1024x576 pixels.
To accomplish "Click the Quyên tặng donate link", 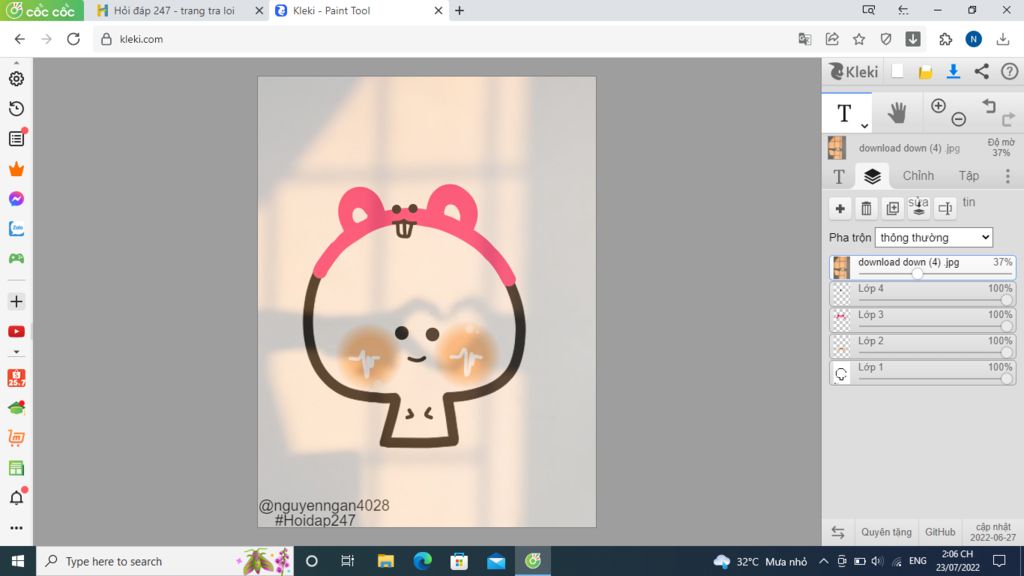I will click(886, 532).
